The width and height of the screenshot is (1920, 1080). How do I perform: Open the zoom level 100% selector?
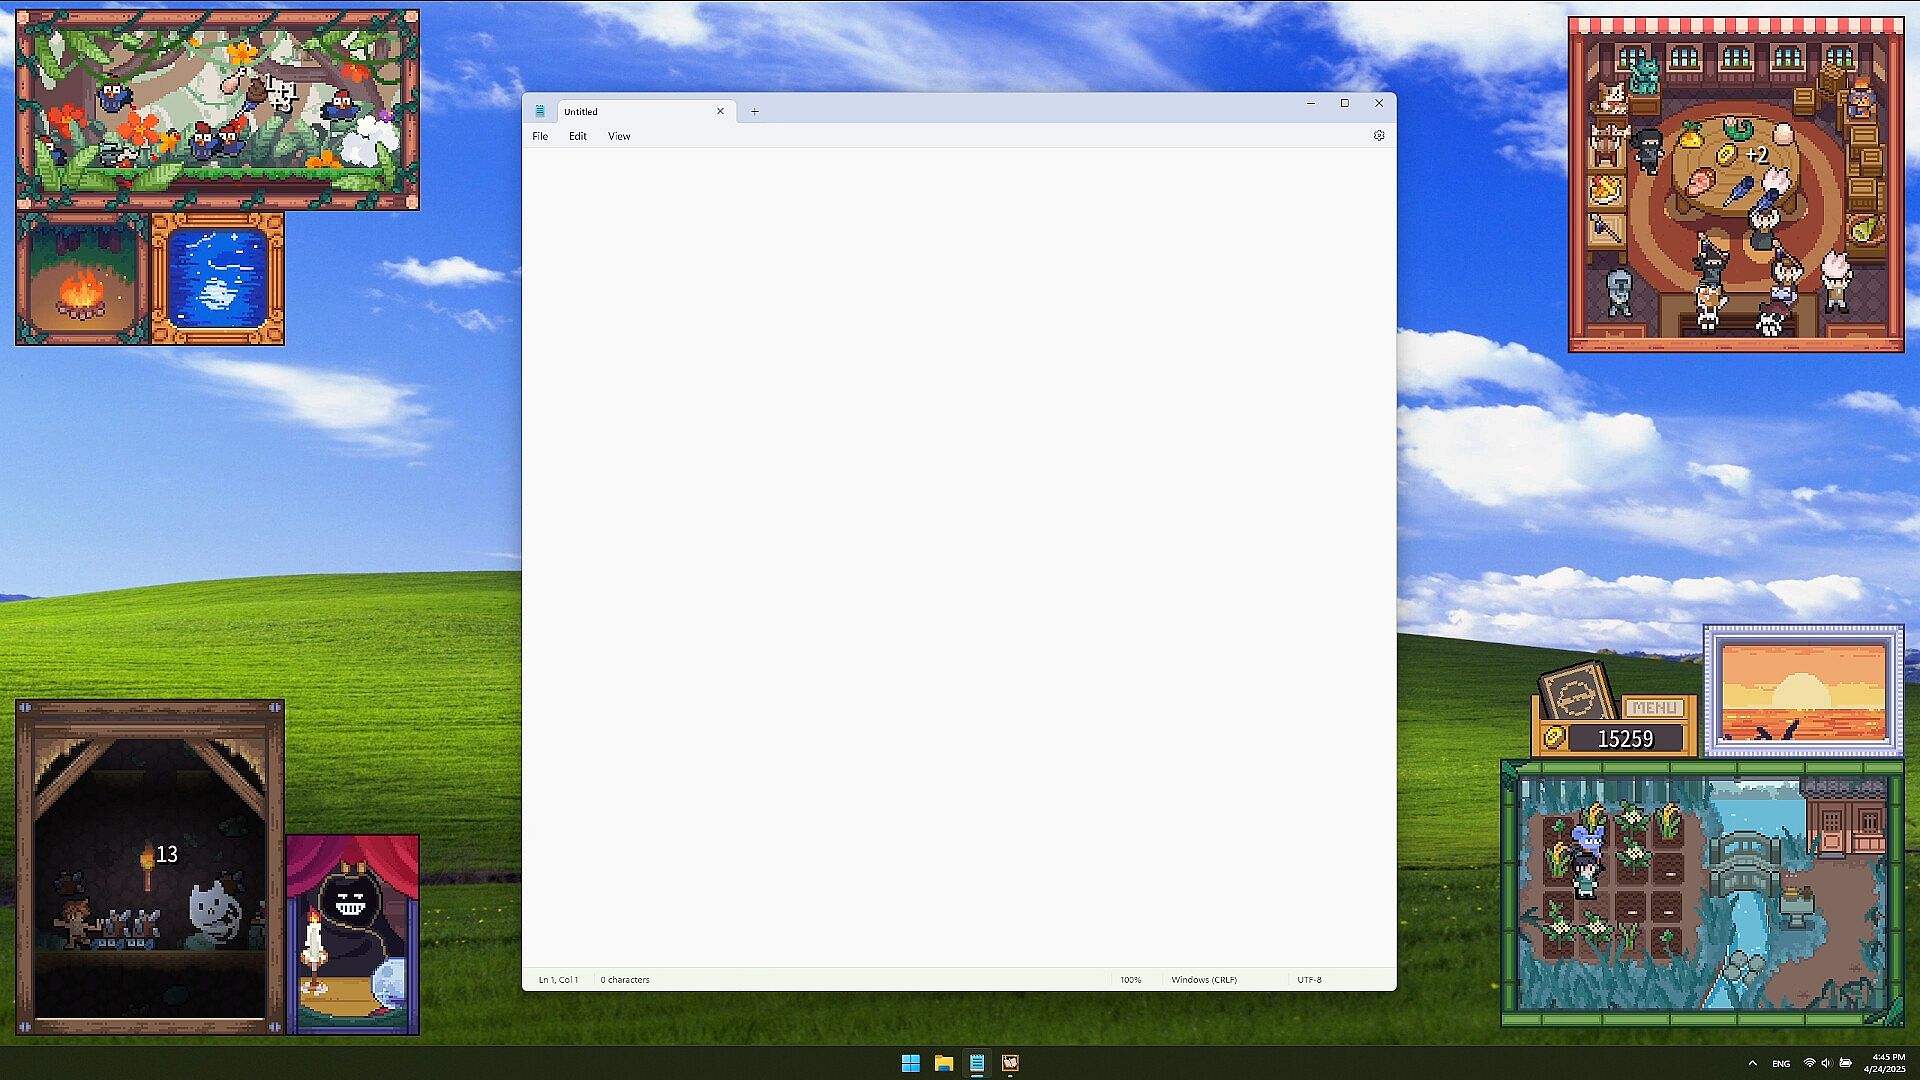click(1130, 980)
